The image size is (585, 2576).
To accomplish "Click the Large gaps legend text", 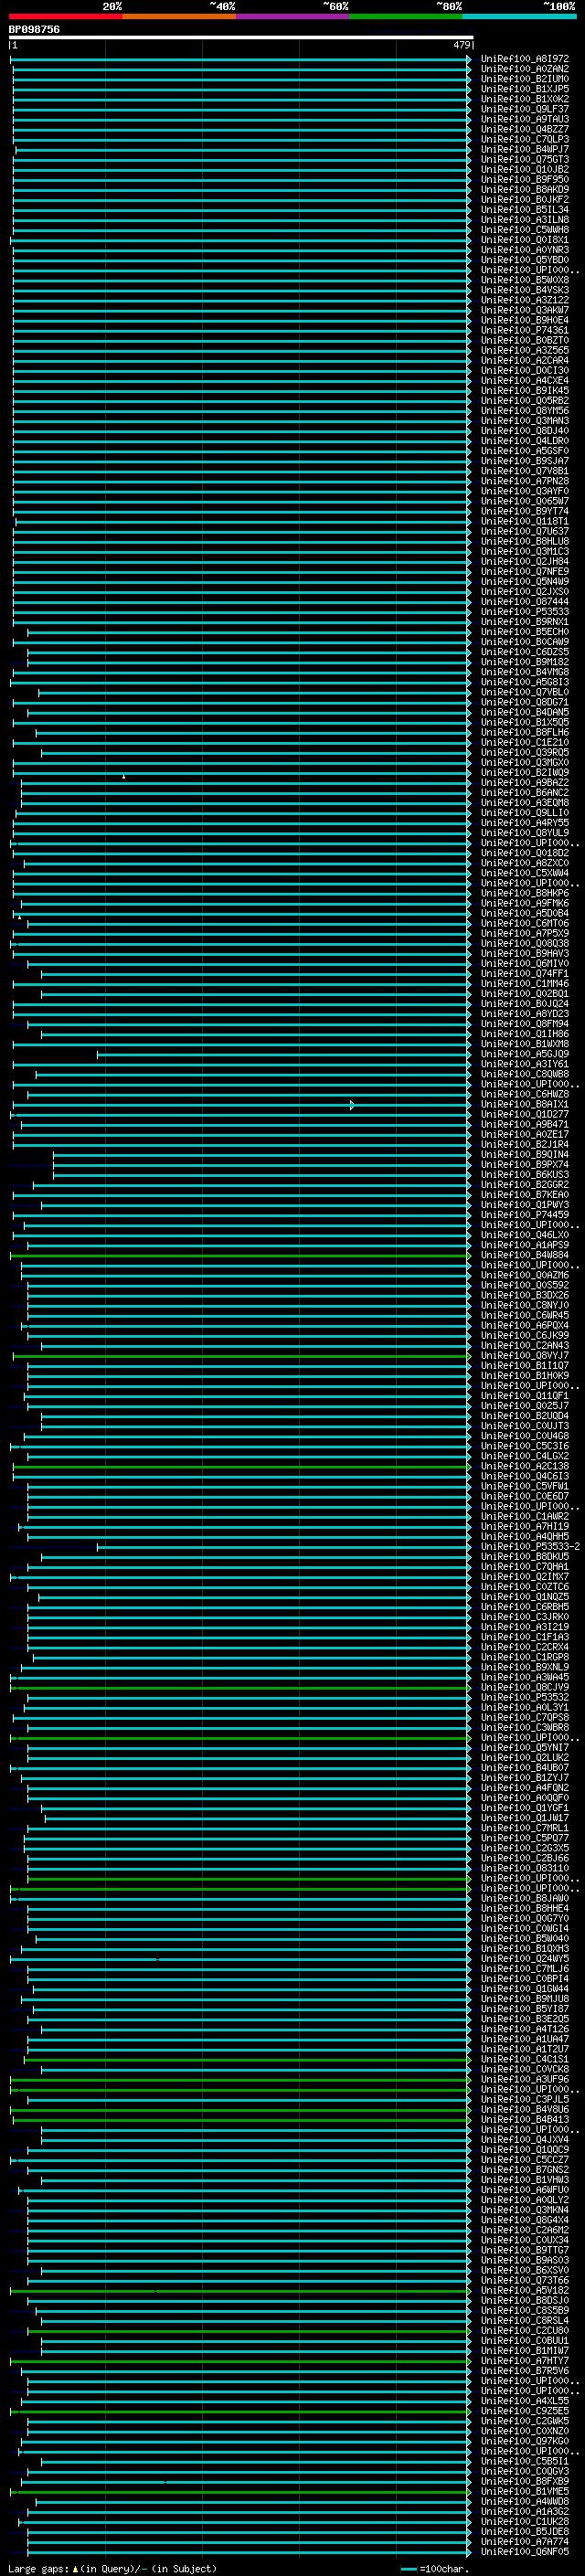I will click(x=112, y=2568).
